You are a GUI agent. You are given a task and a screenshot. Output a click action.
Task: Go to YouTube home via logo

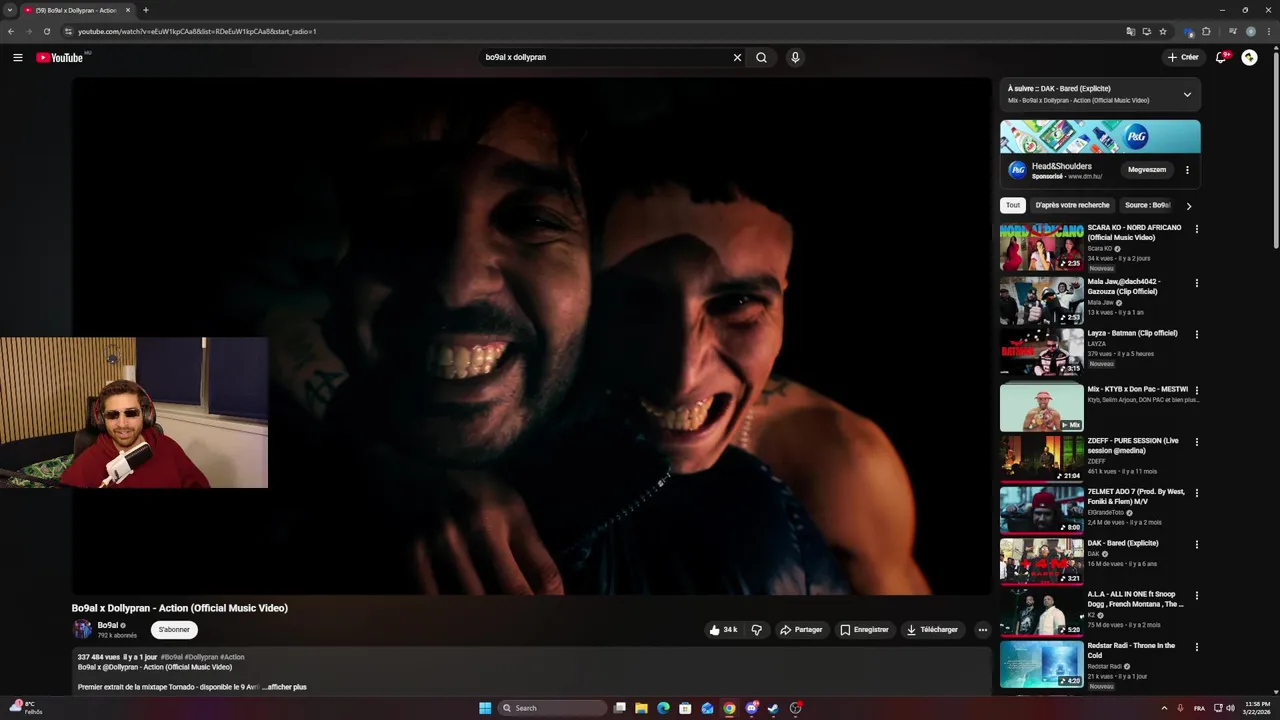tap(60, 58)
